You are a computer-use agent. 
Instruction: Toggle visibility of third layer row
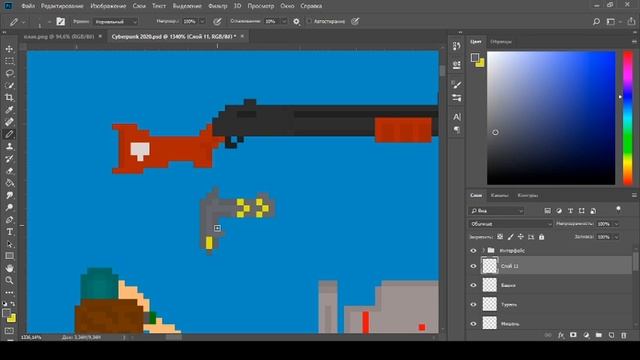coord(473,285)
